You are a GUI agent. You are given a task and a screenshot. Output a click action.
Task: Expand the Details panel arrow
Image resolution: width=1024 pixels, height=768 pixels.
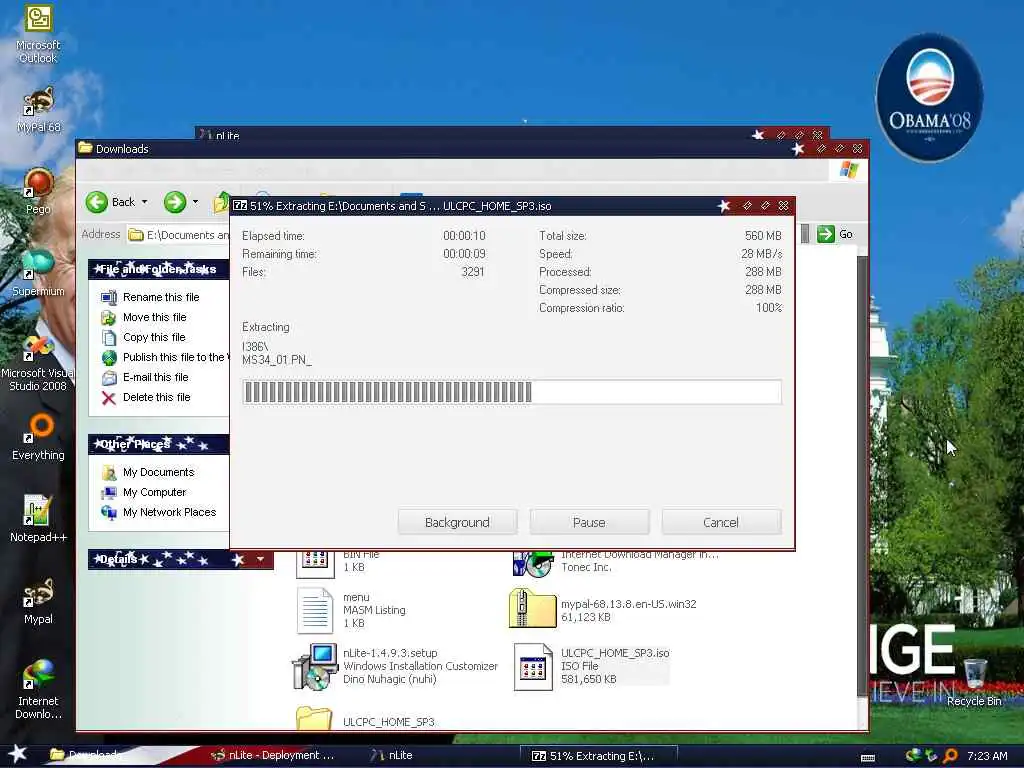click(261, 559)
